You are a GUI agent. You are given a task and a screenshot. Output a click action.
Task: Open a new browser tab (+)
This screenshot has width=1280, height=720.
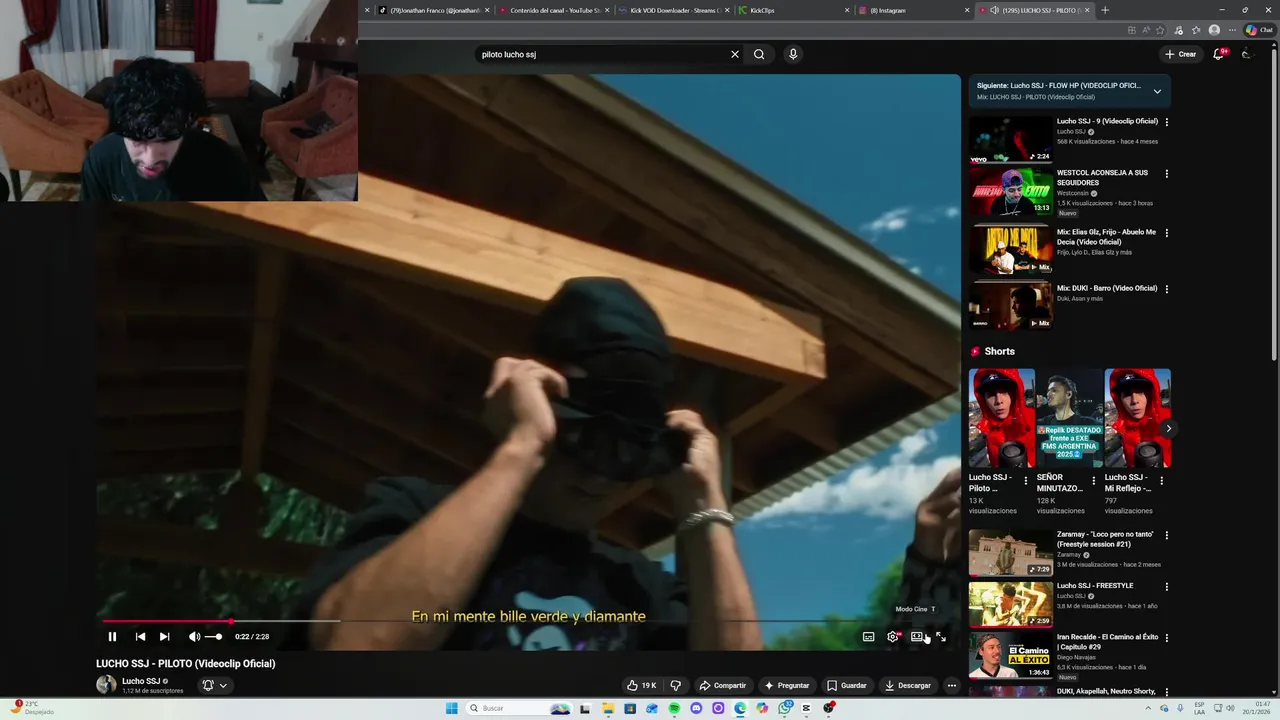[x=1105, y=10]
